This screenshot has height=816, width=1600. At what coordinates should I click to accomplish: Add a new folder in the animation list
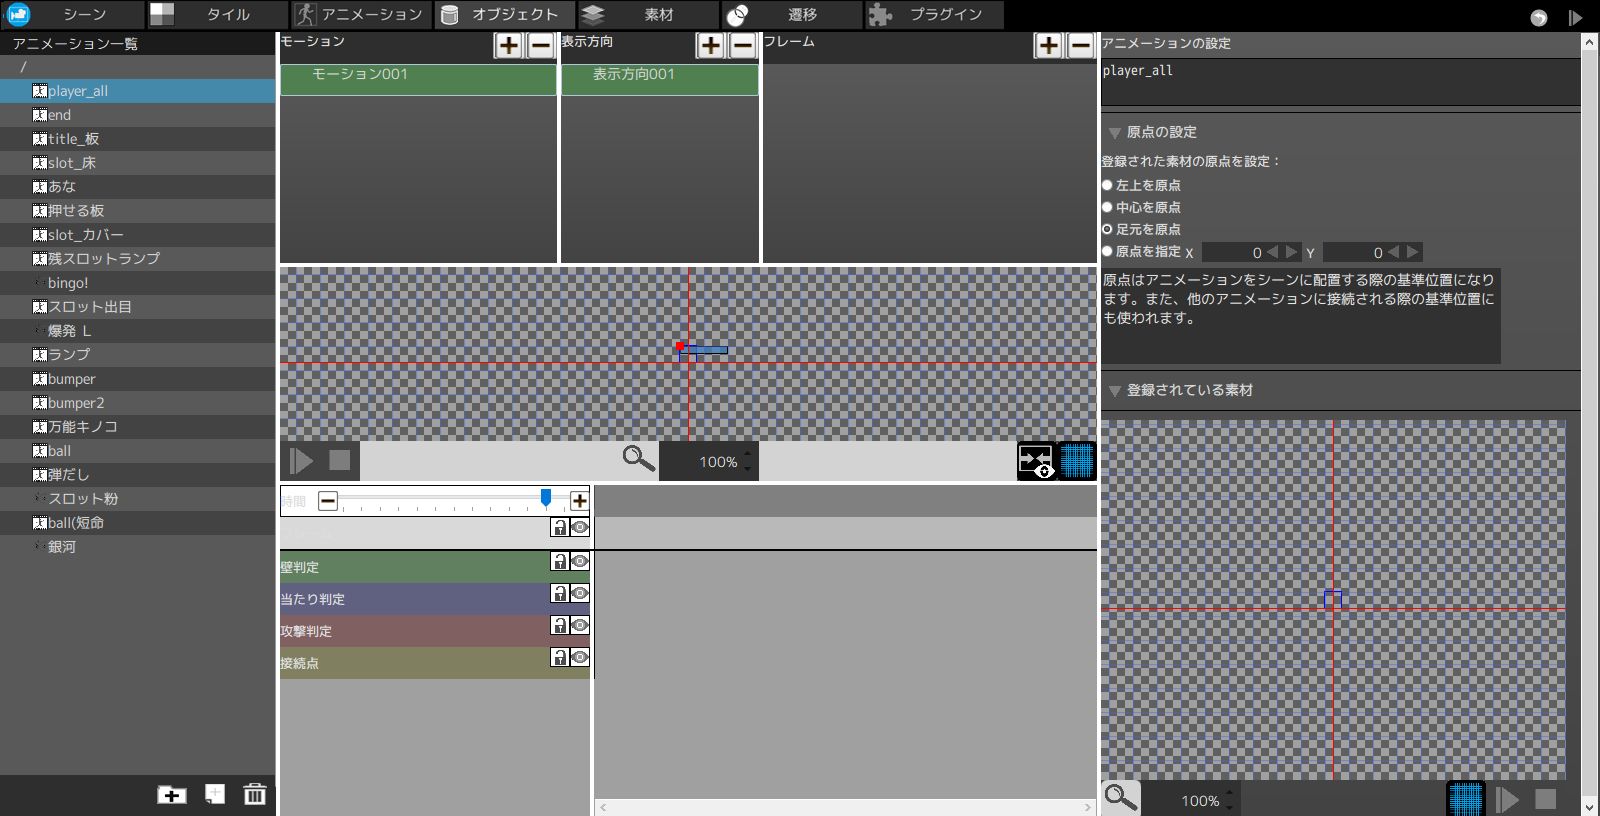coord(172,794)
